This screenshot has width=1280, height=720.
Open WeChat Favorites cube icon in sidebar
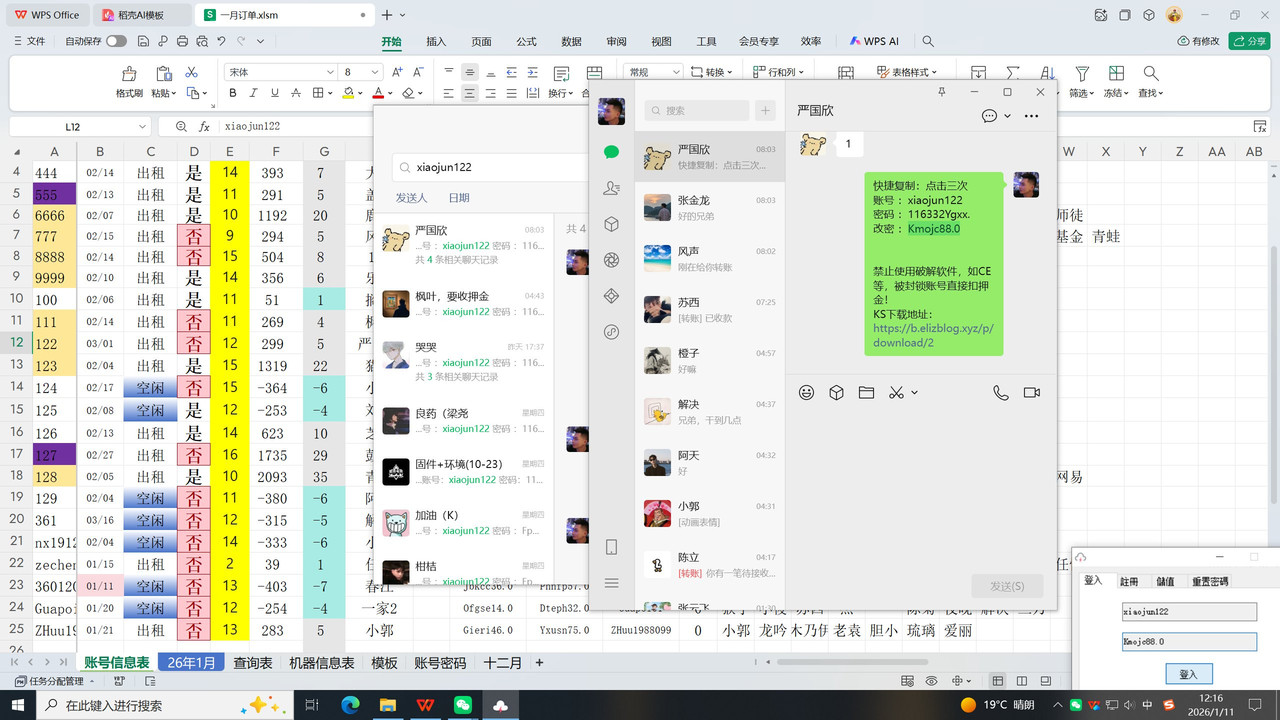611,224
